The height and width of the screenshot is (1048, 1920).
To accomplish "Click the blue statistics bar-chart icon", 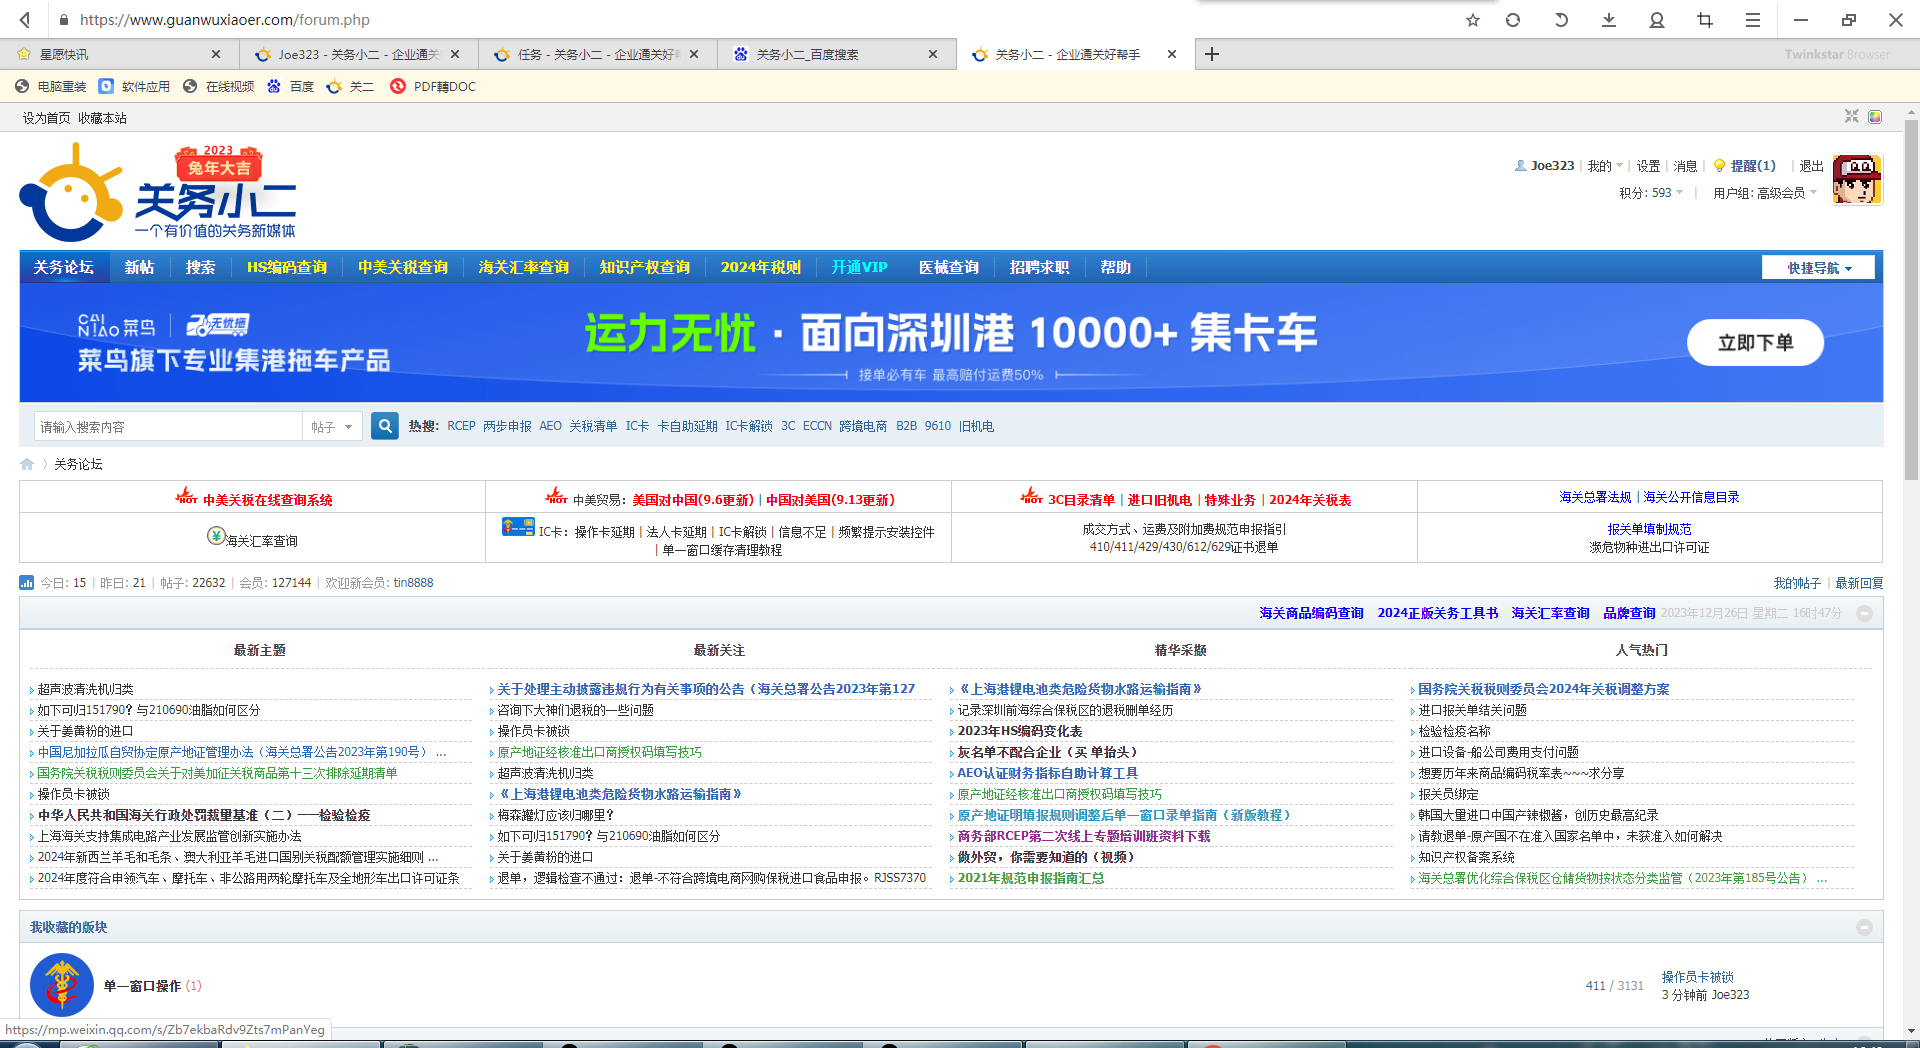I will coord(27,583).
